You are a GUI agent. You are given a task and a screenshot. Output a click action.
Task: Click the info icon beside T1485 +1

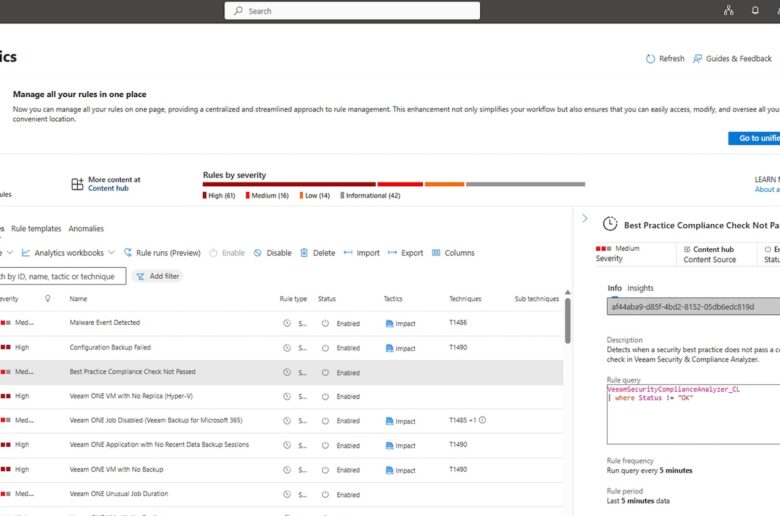(482, 420)
